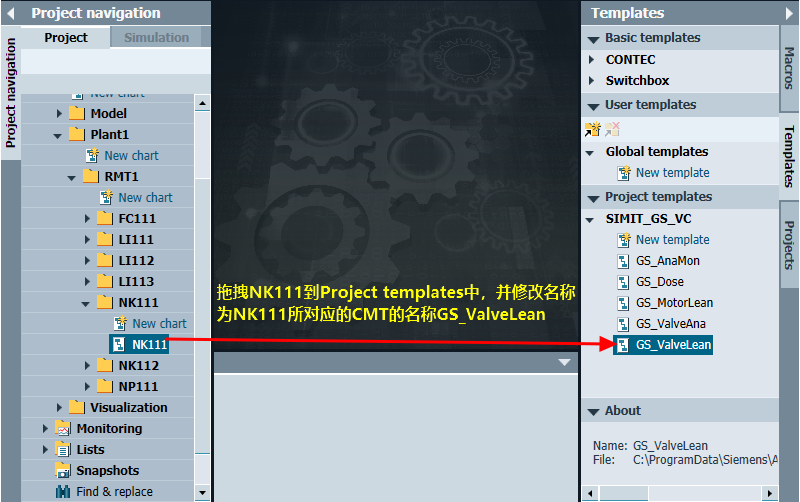
Task: Click About panel scroll right arrow
Action: click(770, 493)
